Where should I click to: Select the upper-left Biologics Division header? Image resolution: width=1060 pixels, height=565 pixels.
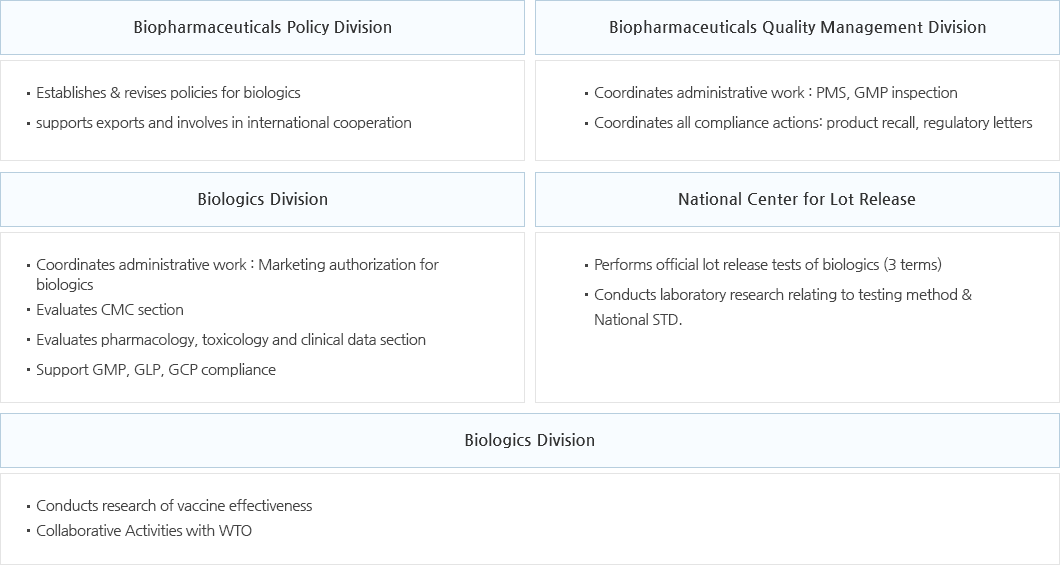click(x=262, y=199)
